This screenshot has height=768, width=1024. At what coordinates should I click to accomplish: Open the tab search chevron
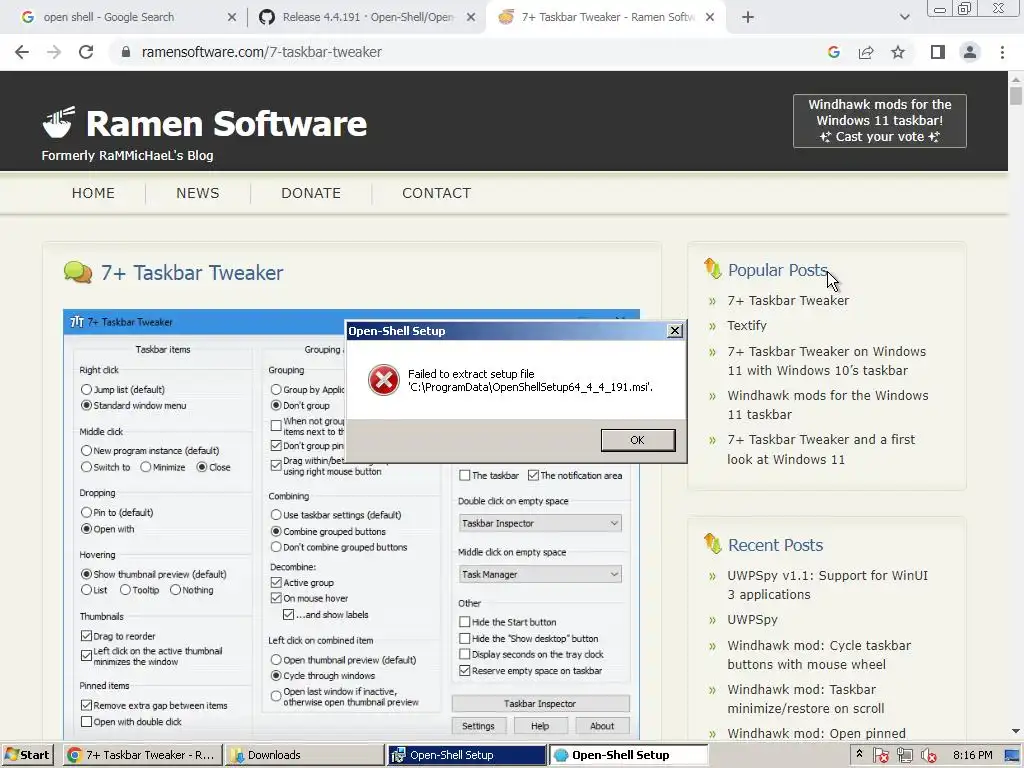[904, 18]
